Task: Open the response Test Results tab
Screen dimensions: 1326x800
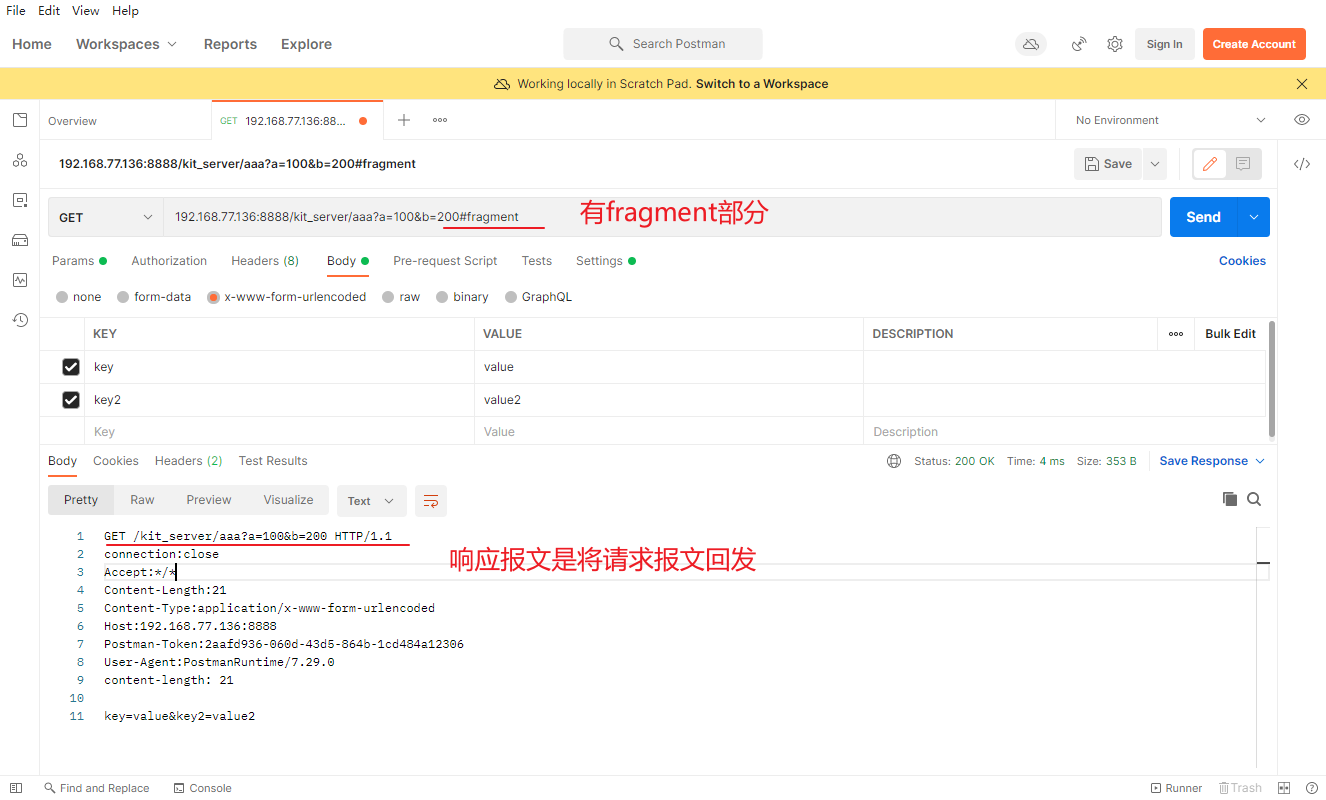Action: pos(273,461)
